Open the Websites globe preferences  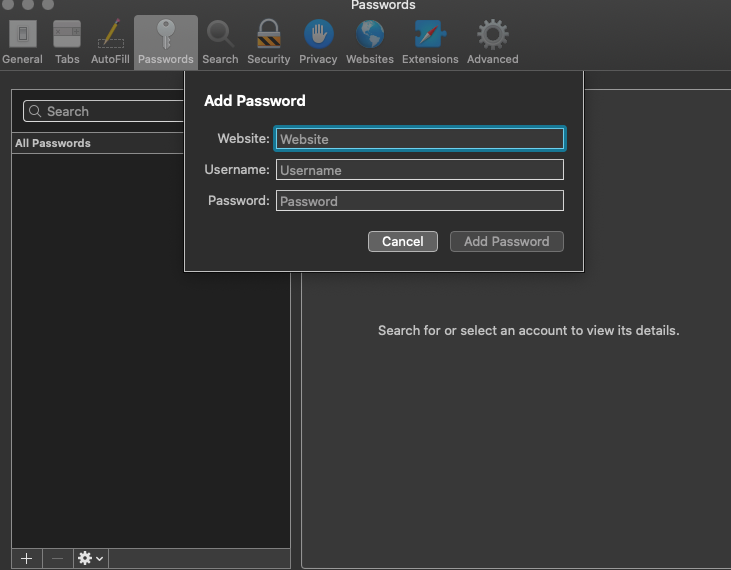(x=370, y=42)
